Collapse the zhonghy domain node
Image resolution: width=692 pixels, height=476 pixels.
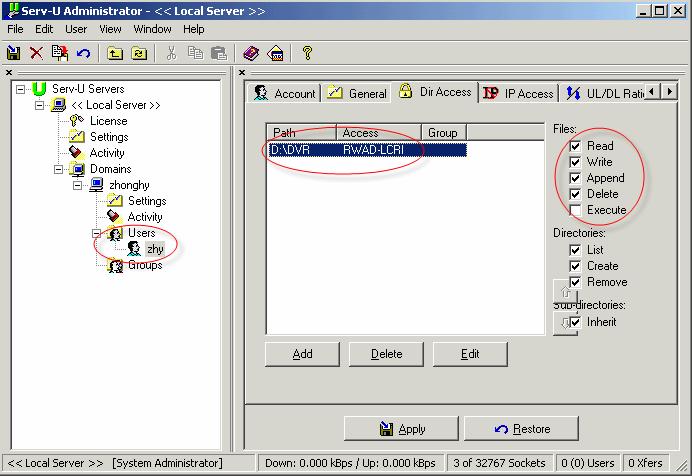click(77, 185)
